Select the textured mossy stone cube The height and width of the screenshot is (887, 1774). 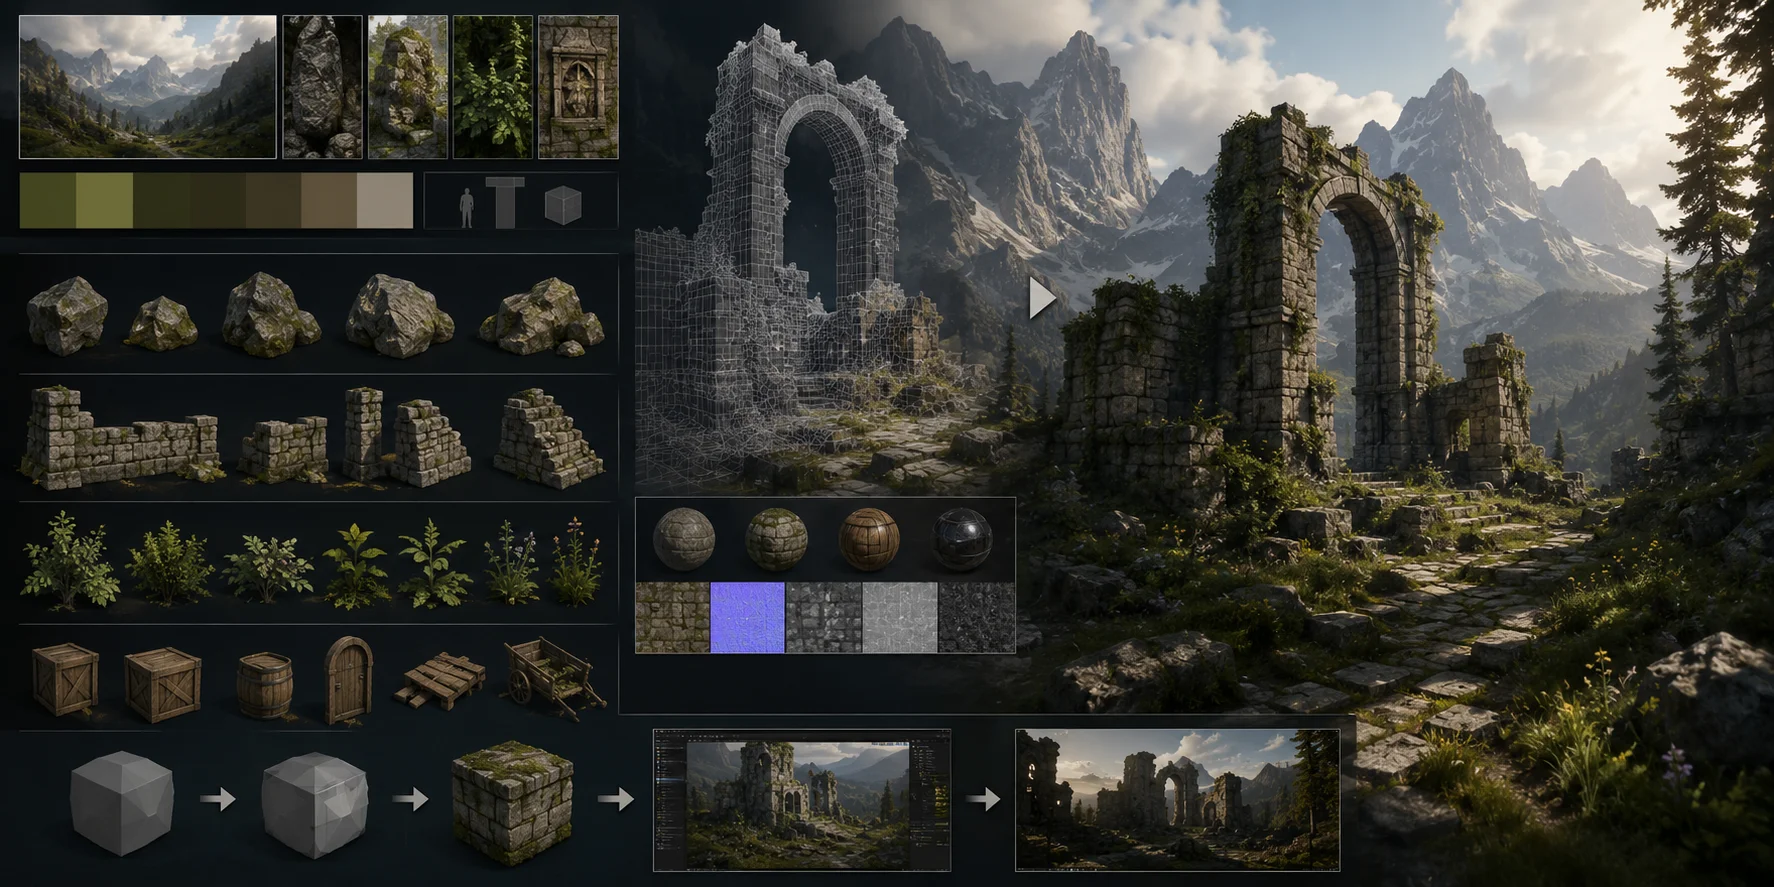(x=513, y=803)
